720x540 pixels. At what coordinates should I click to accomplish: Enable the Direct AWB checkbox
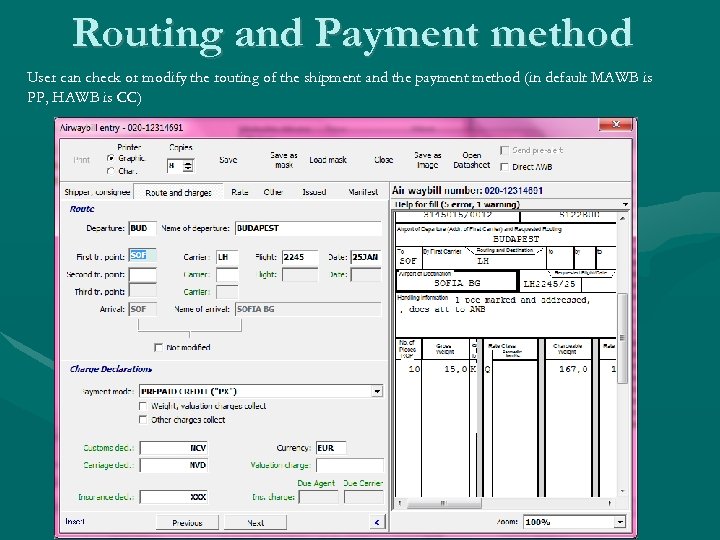504,167
